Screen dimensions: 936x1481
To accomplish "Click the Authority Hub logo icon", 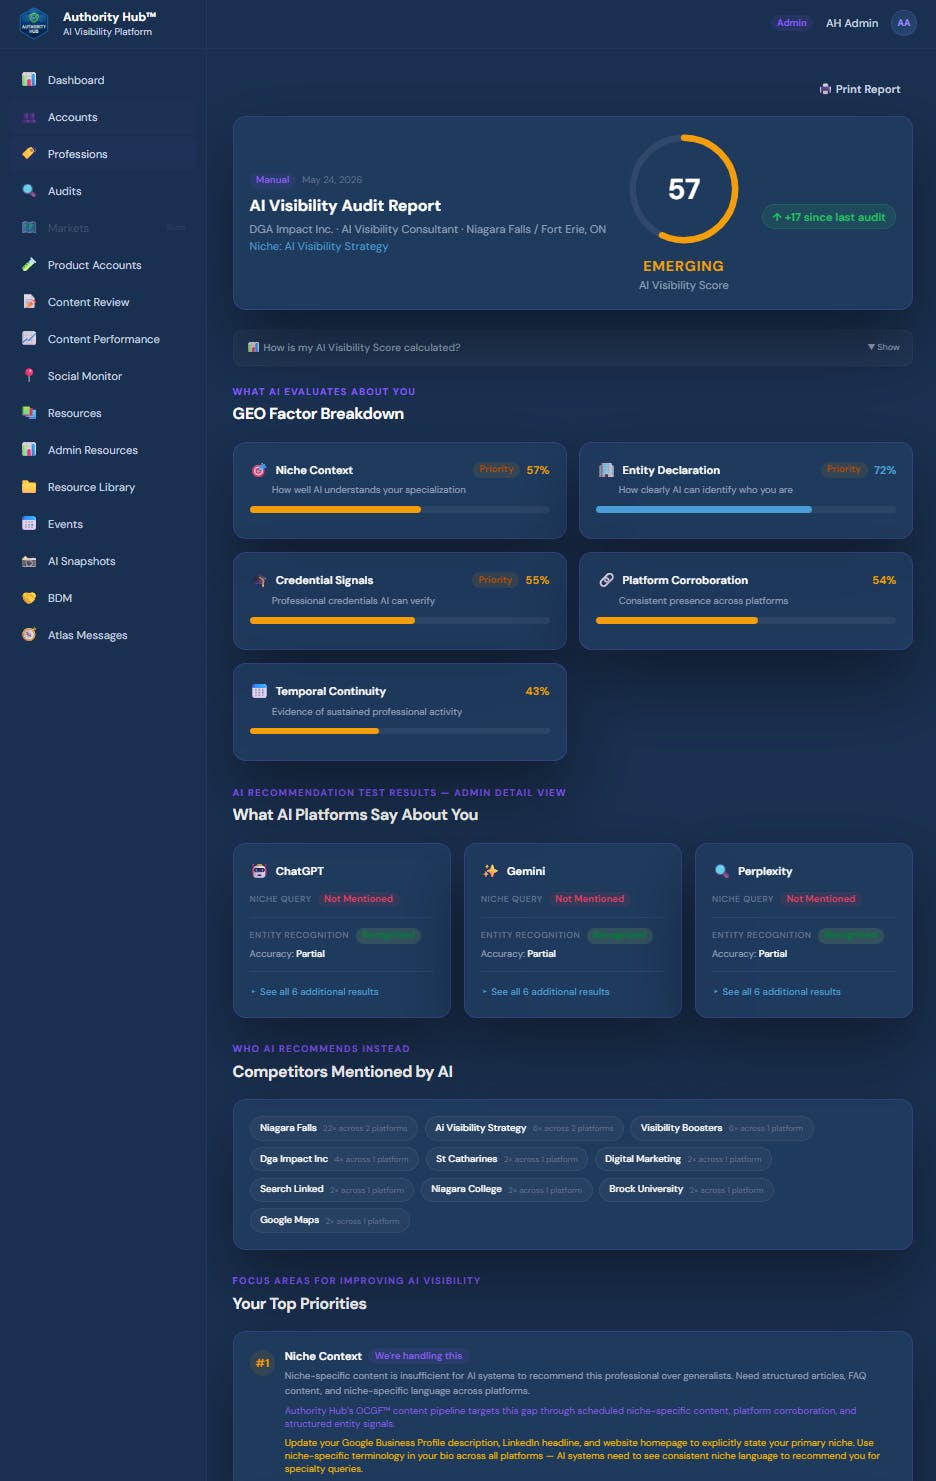I will 34,23.
